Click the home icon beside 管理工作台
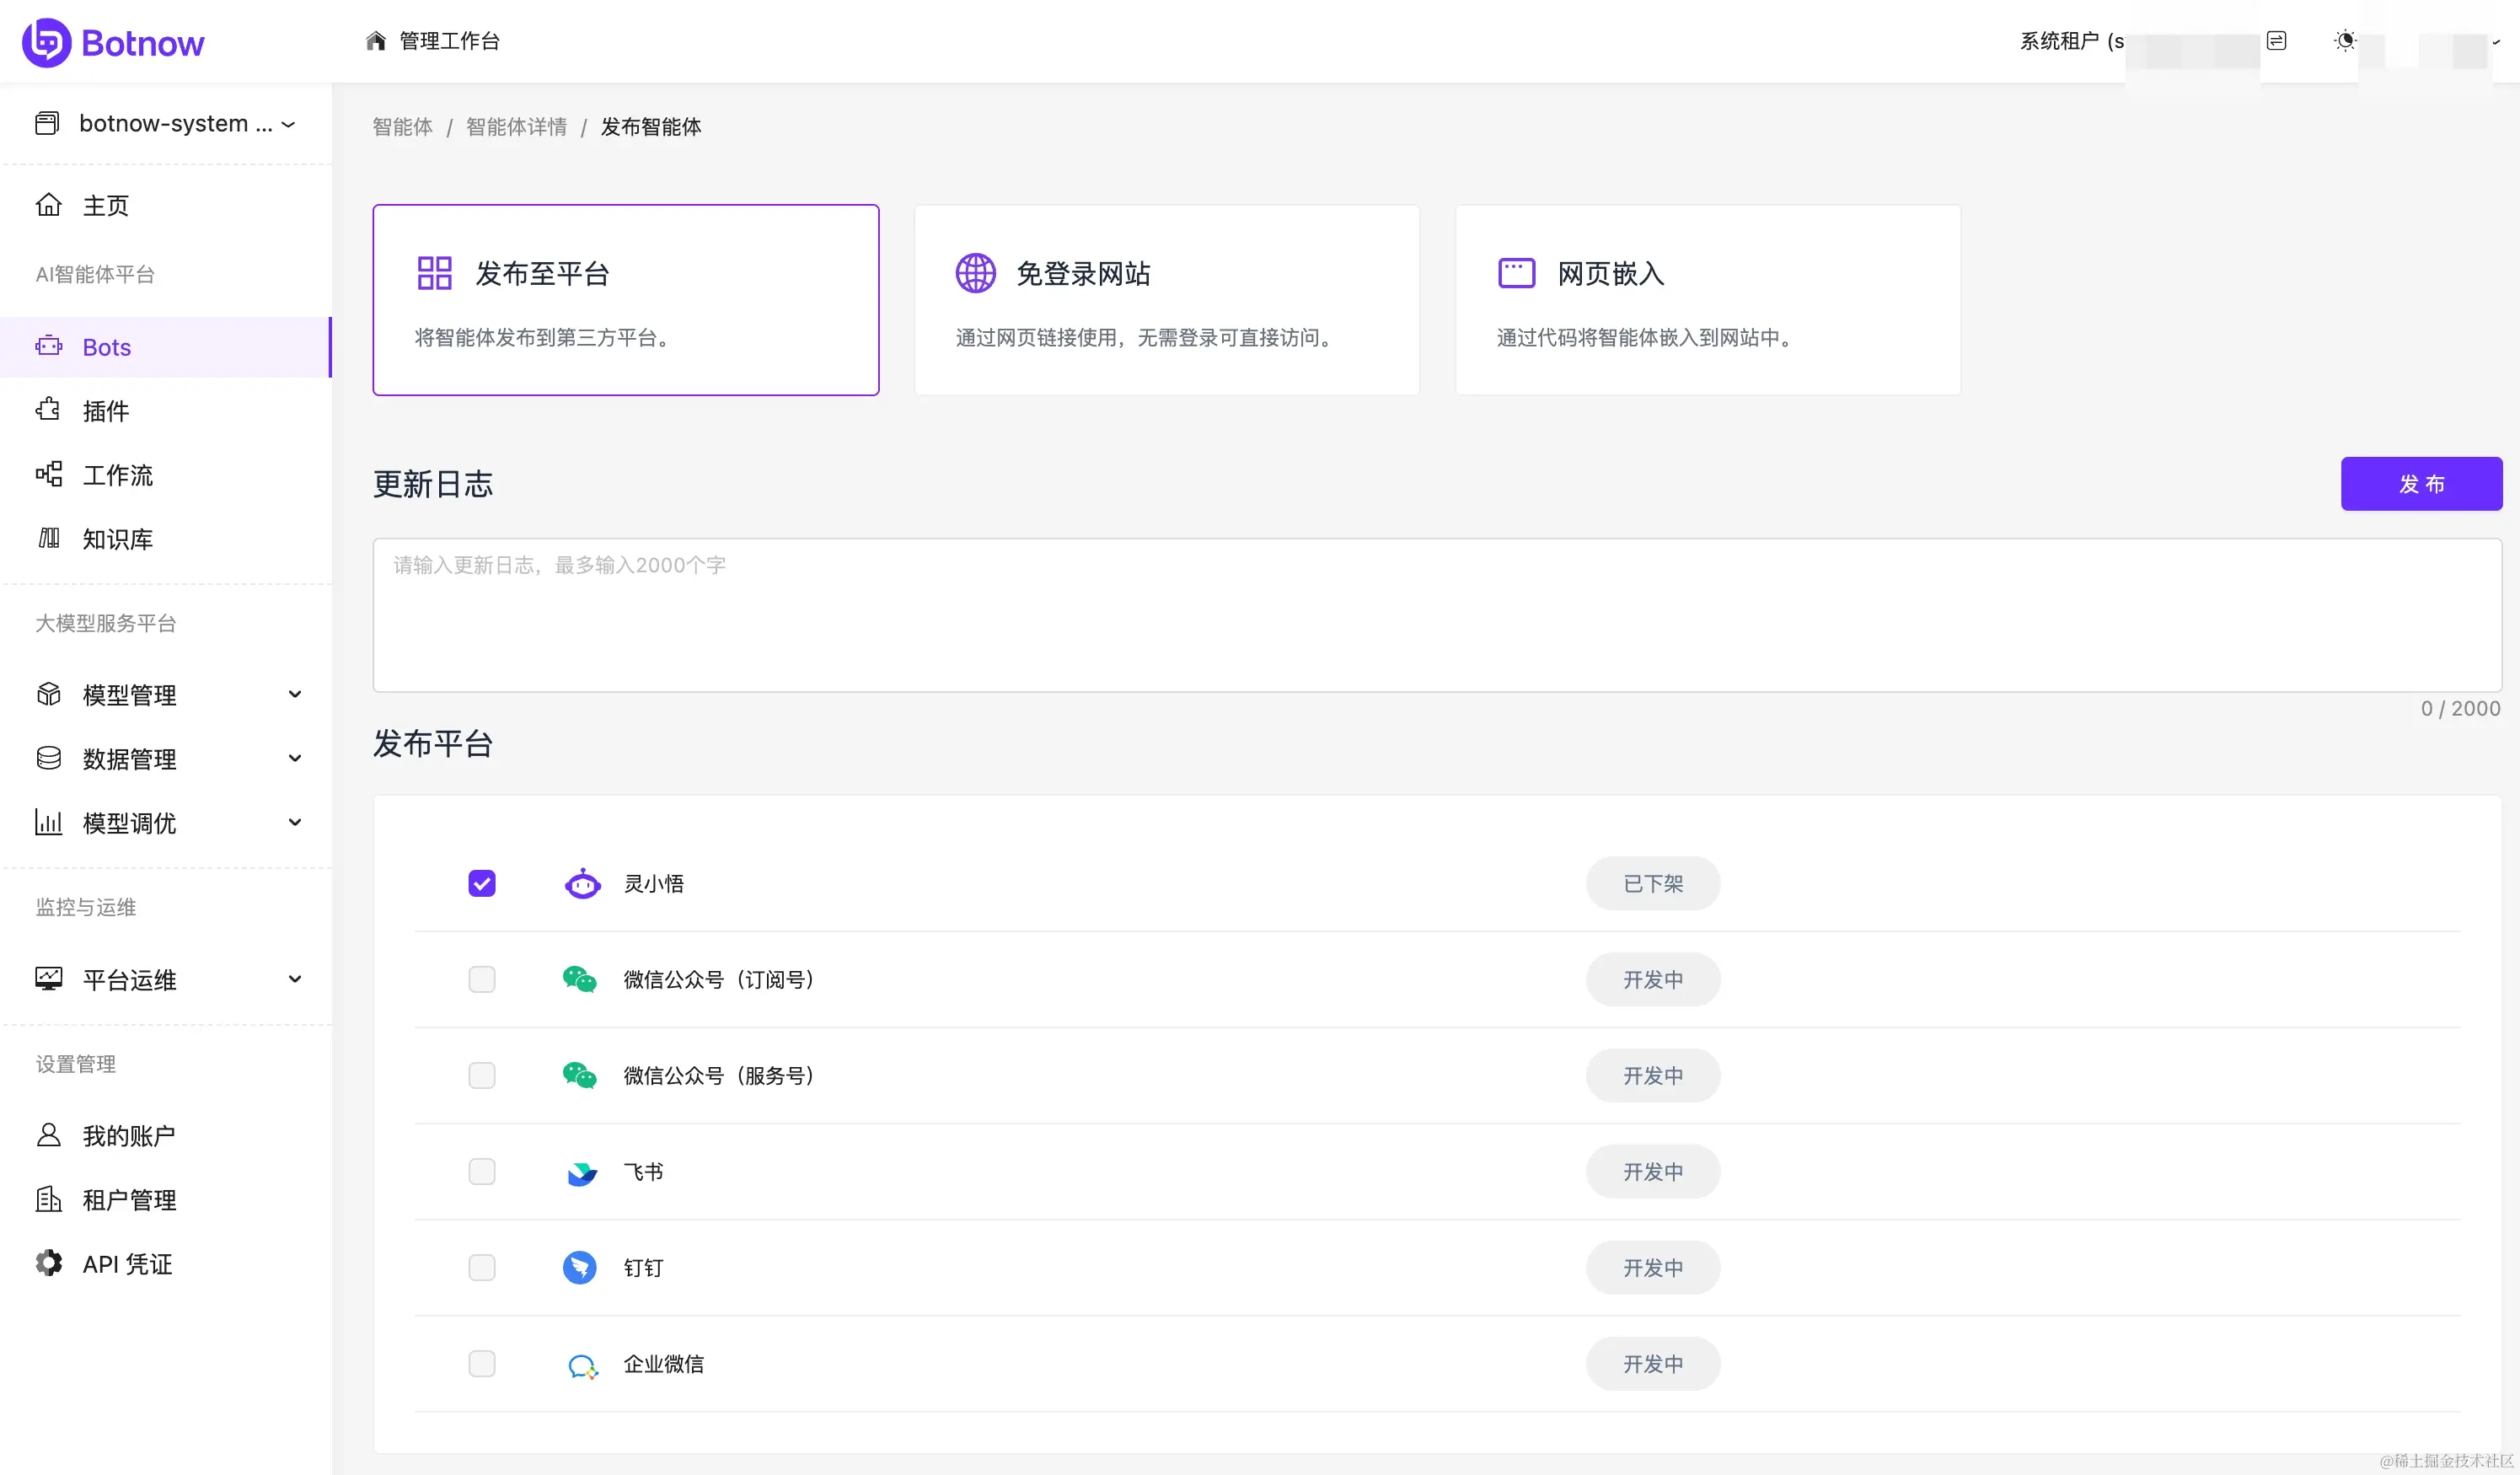This screenshot has width=2520, height=1475. pos(376,41)
